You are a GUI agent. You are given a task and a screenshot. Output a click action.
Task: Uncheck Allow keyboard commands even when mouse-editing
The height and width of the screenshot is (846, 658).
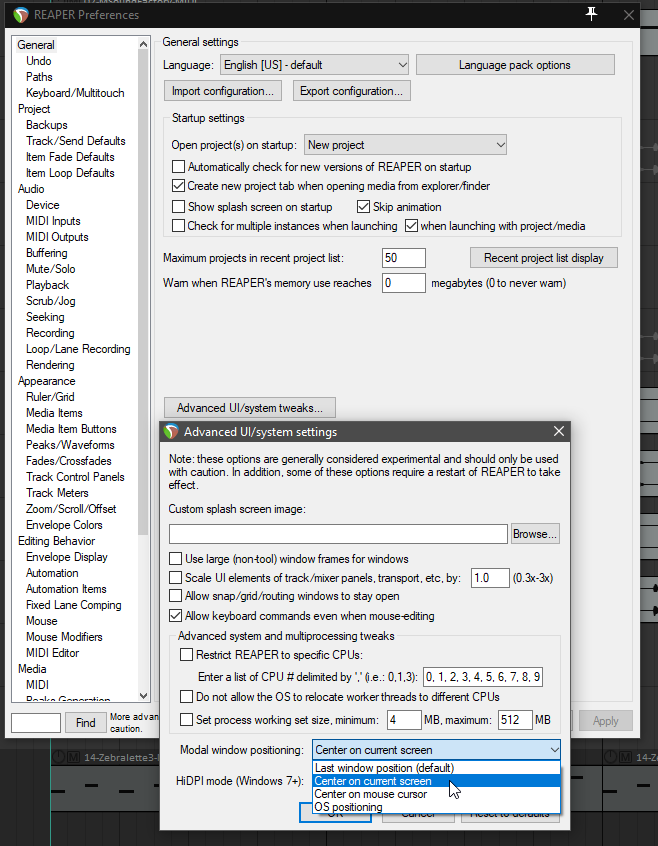click(176, 616)
